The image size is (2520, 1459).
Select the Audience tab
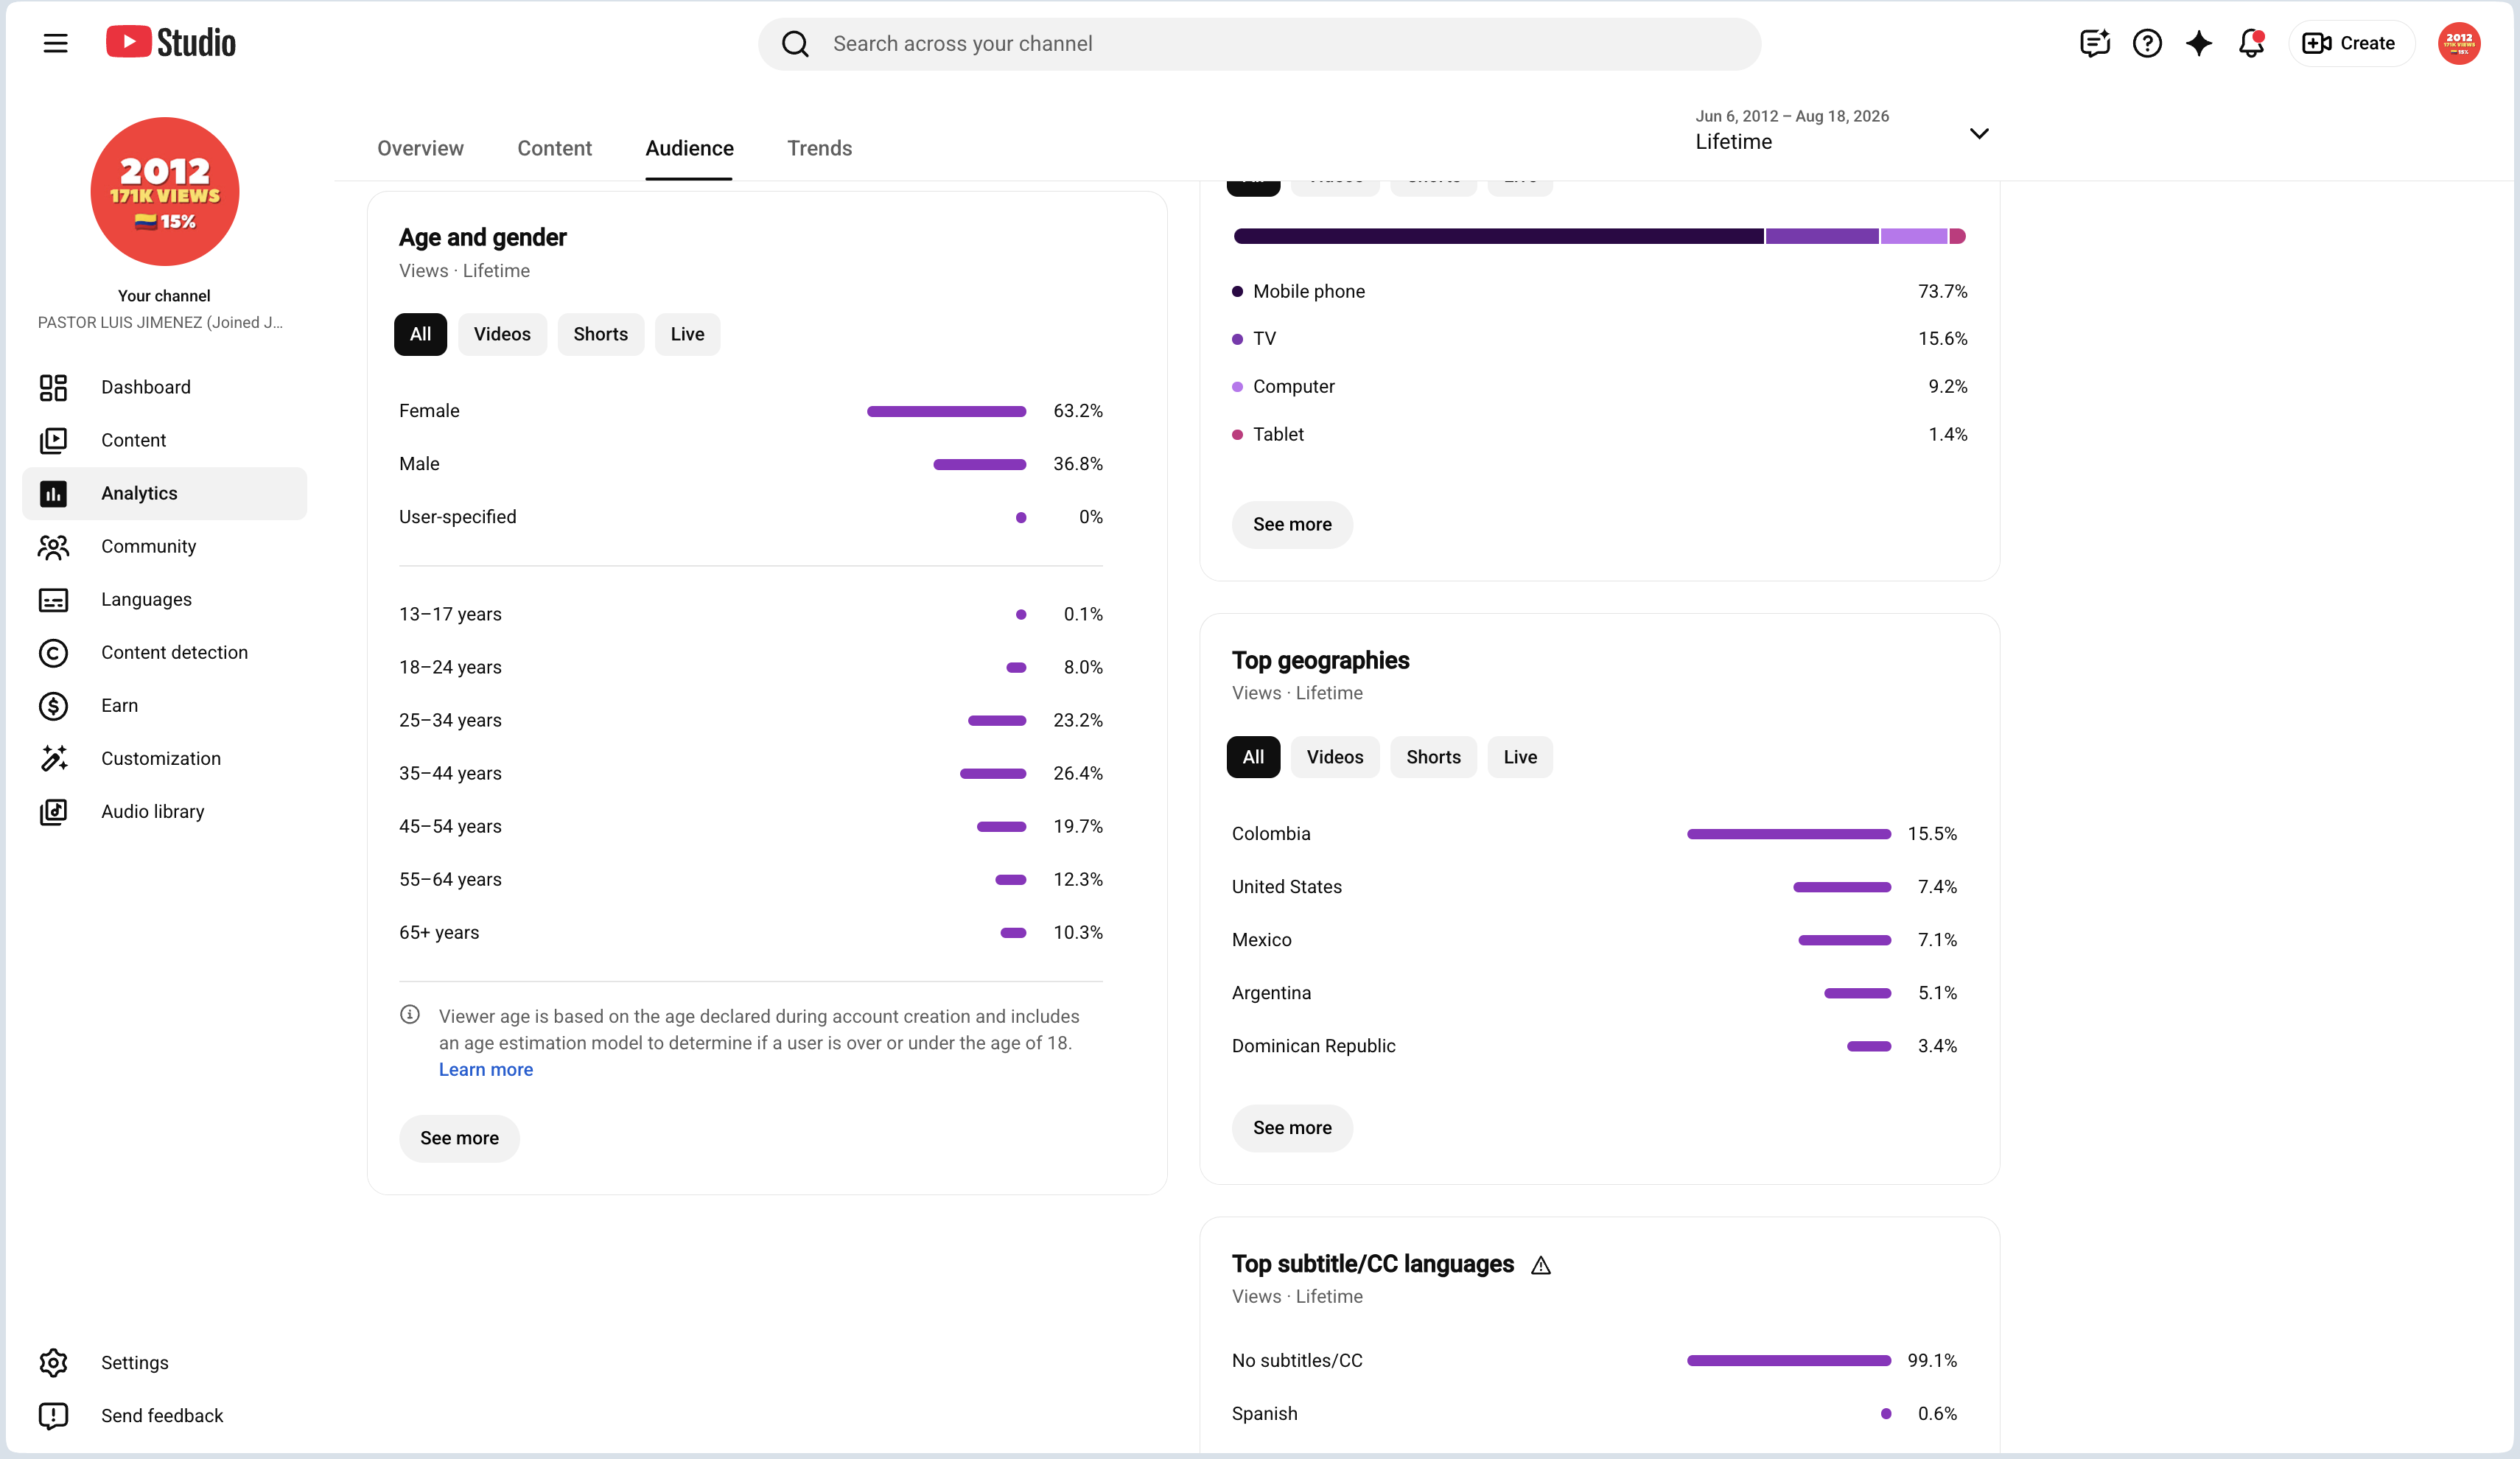689,148
